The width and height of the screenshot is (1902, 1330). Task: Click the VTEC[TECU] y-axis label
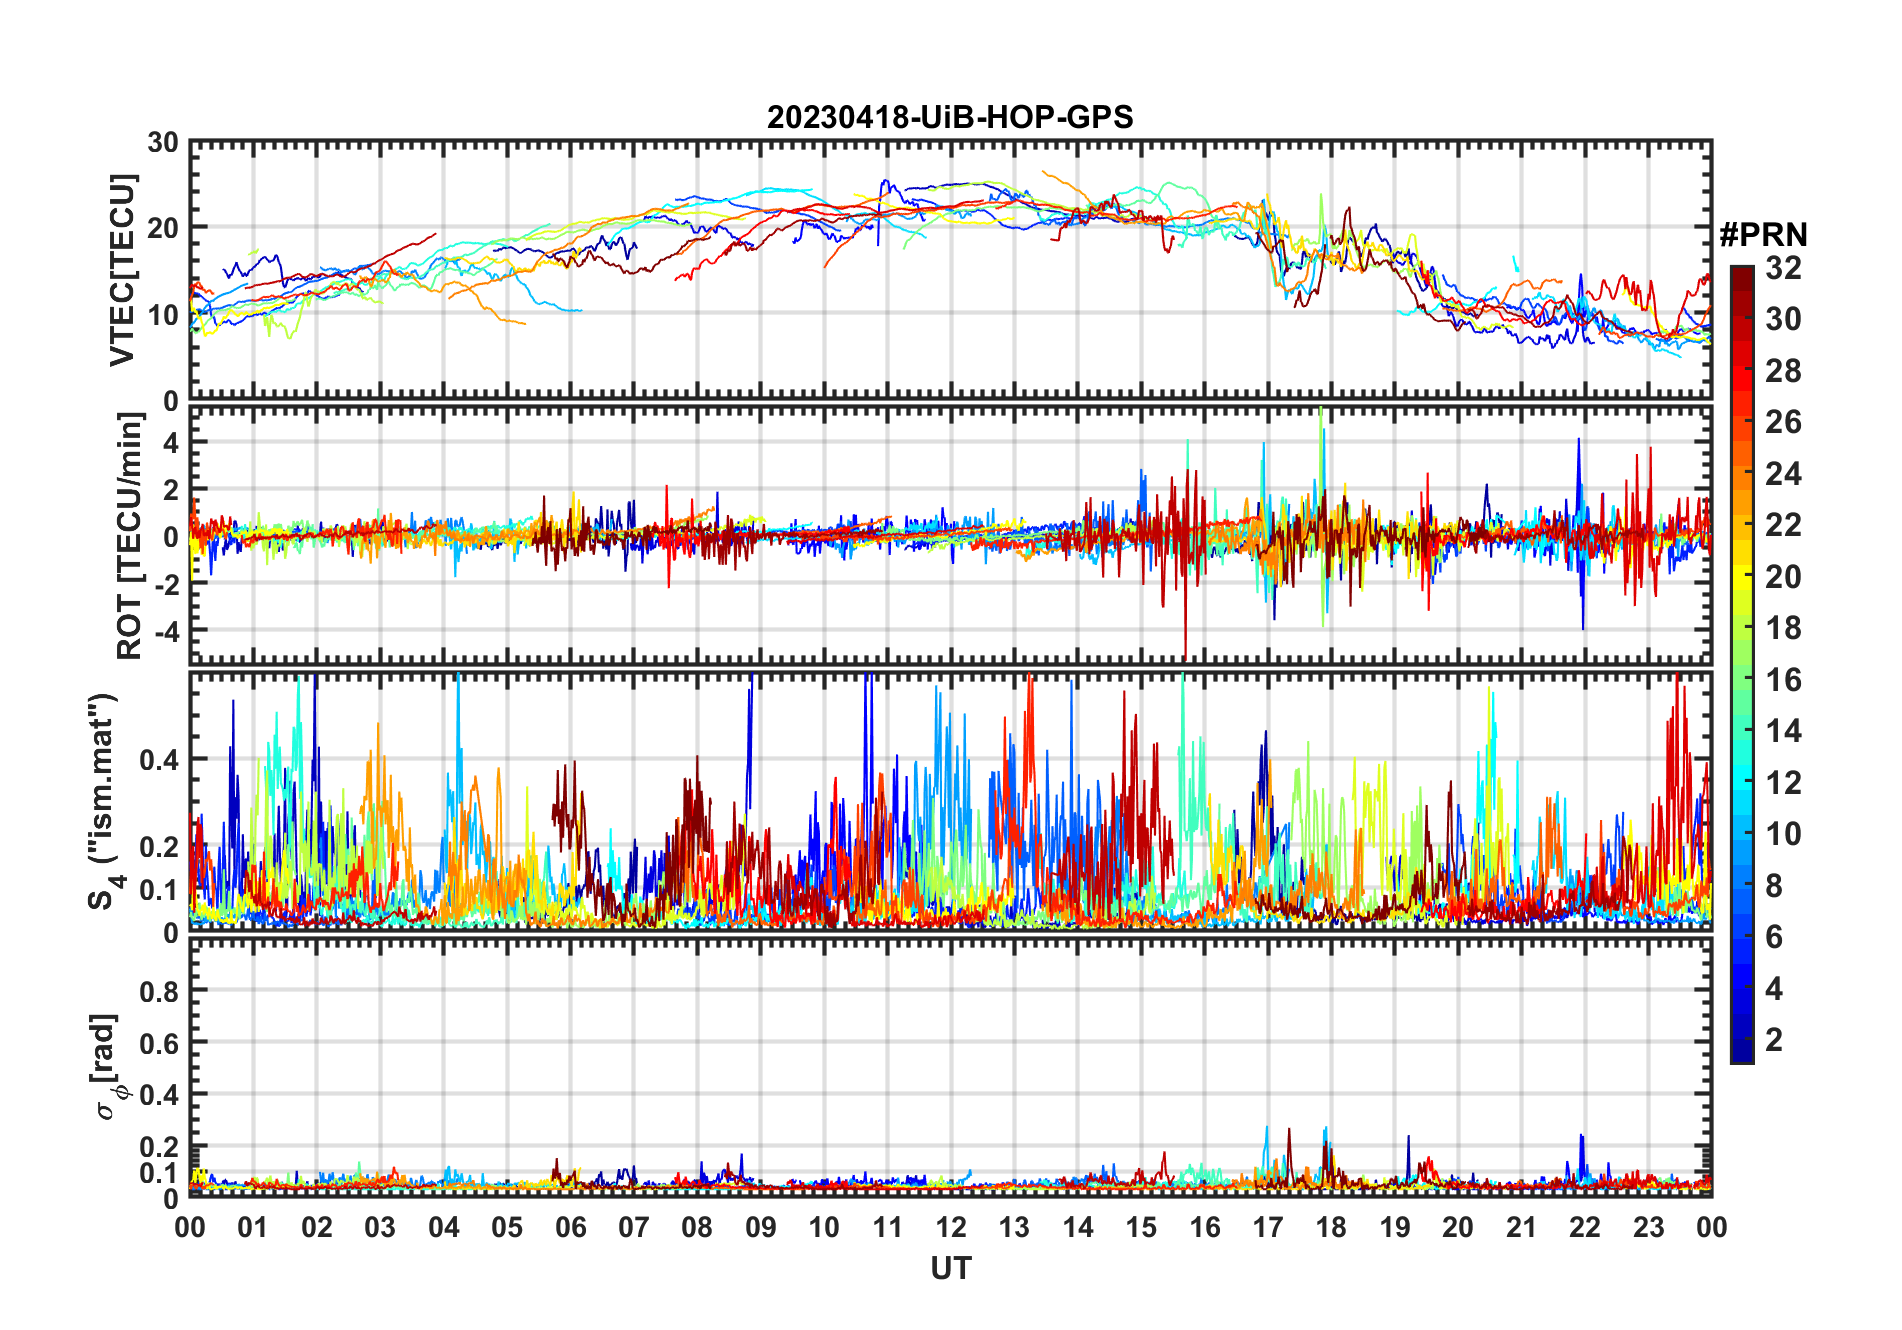121,270
